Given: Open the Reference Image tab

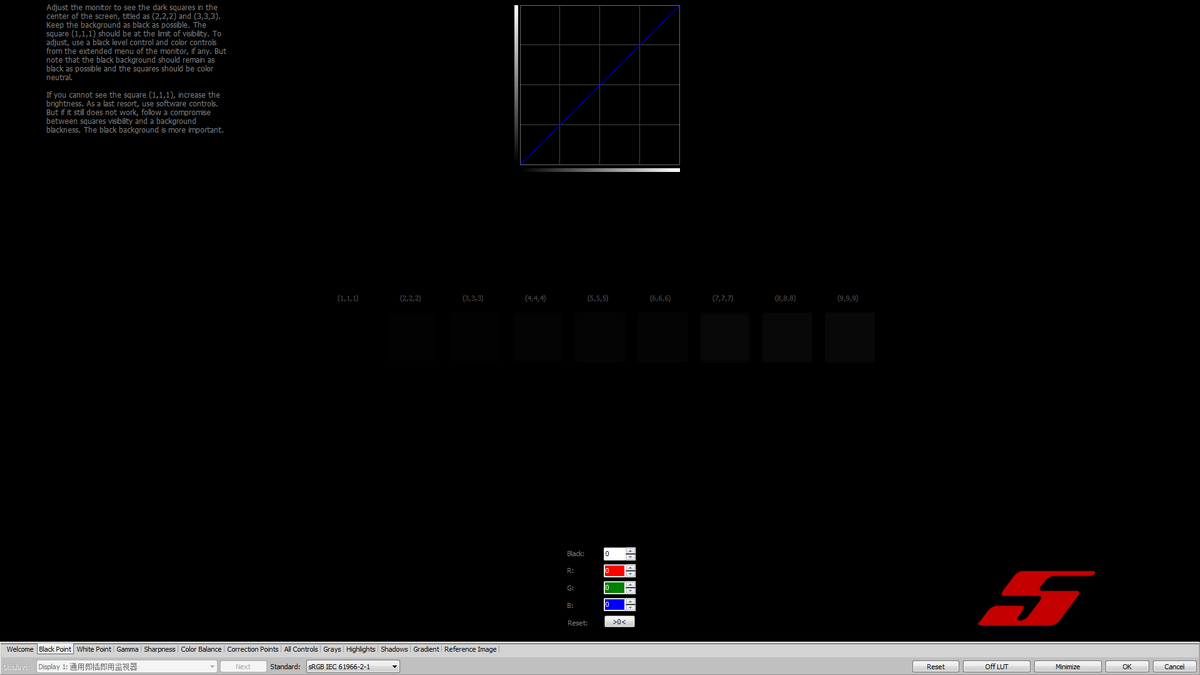Looking at the screenshot, I should click(x=470, y=649).
